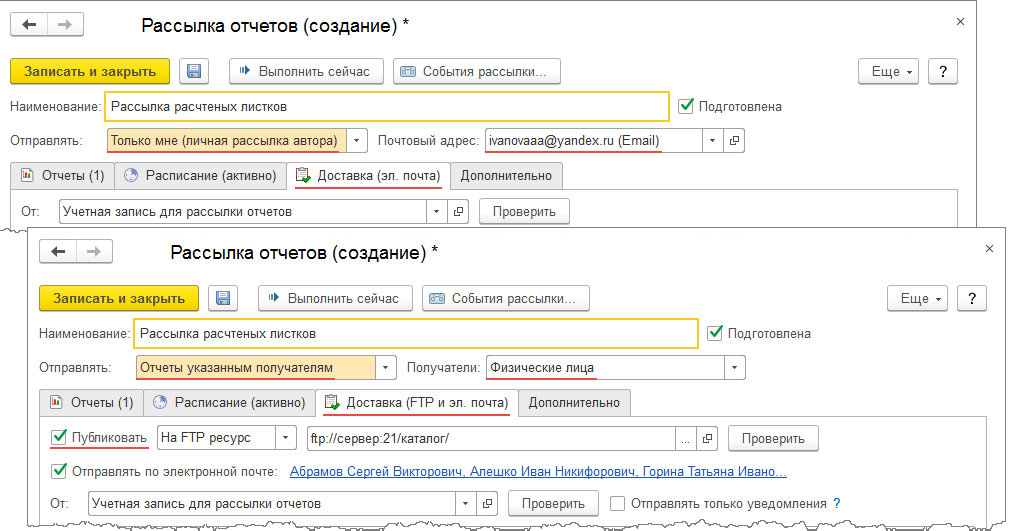Click the '?' help button in the upper window
The width and height of the screenshot is (1020, 531).
tap(942, 72)
